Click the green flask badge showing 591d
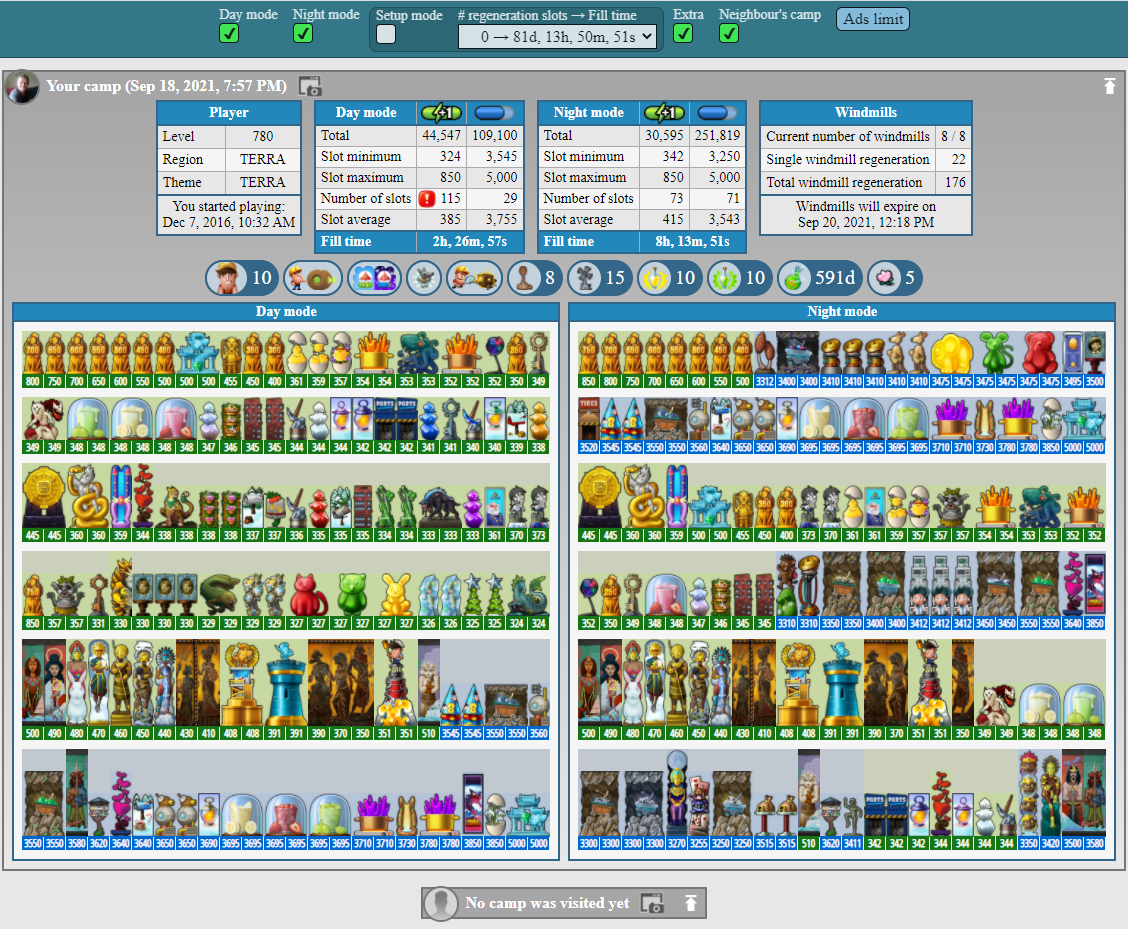Viewport: 1128px width, 929px height. (819, 278)
